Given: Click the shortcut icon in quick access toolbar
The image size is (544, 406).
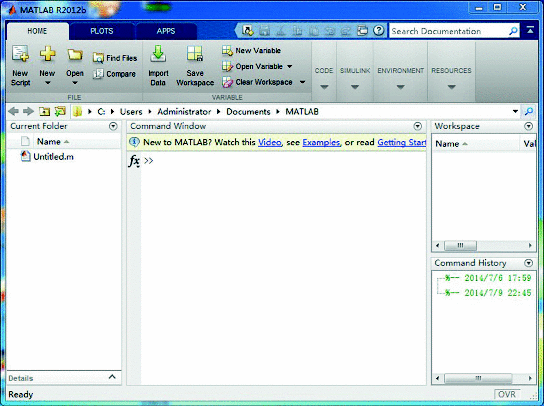Looking at the screenshot, I should (248, 31).
